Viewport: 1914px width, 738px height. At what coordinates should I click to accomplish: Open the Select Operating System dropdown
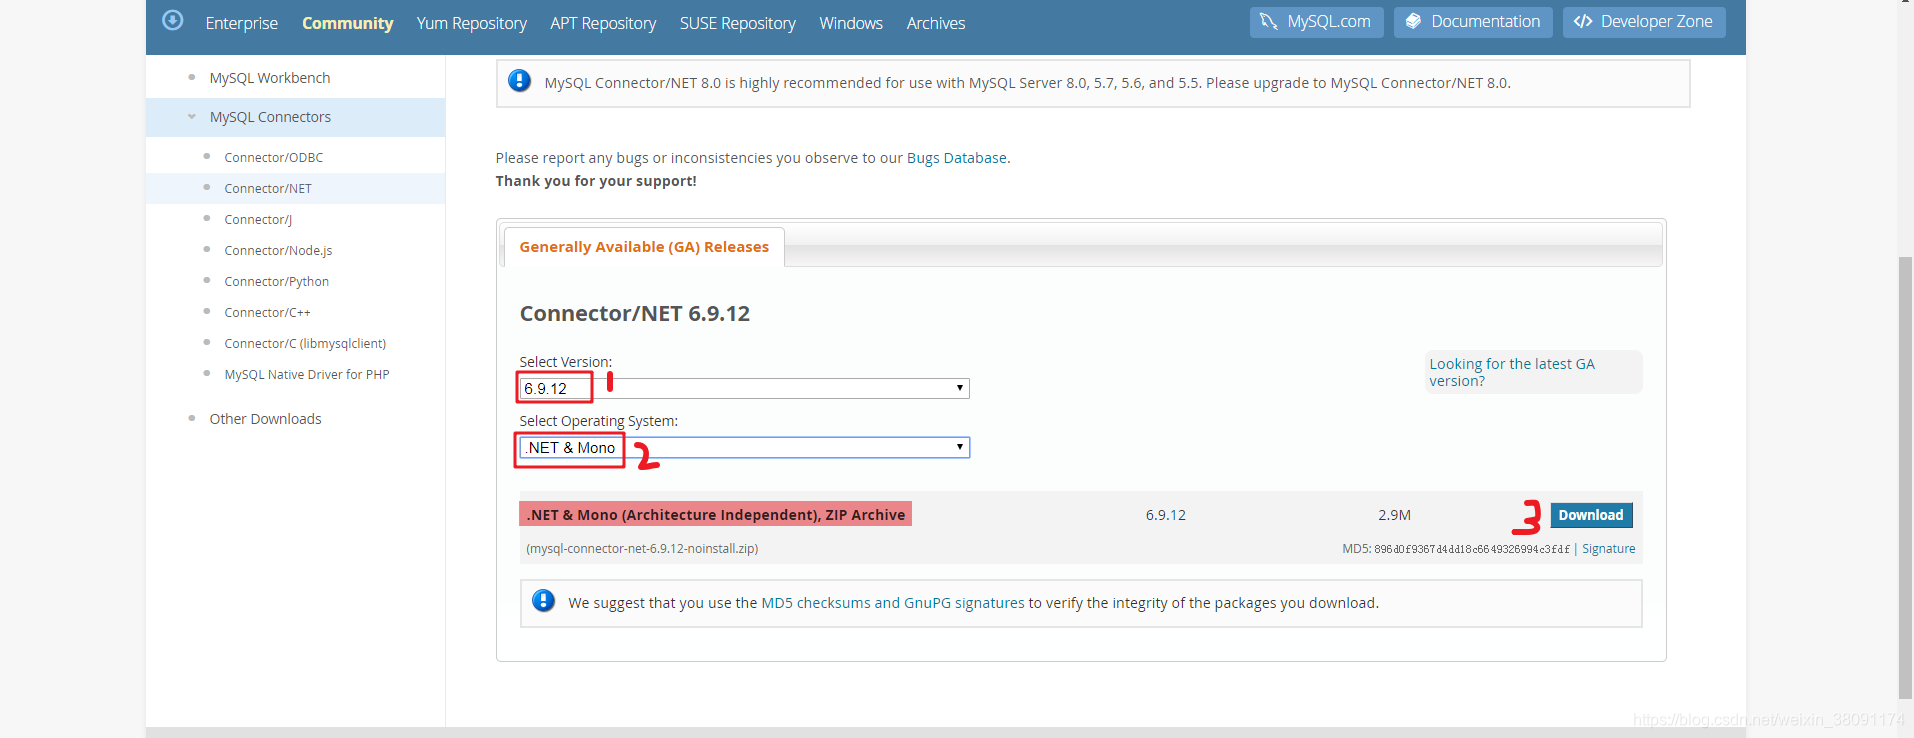tap(744, 447)
